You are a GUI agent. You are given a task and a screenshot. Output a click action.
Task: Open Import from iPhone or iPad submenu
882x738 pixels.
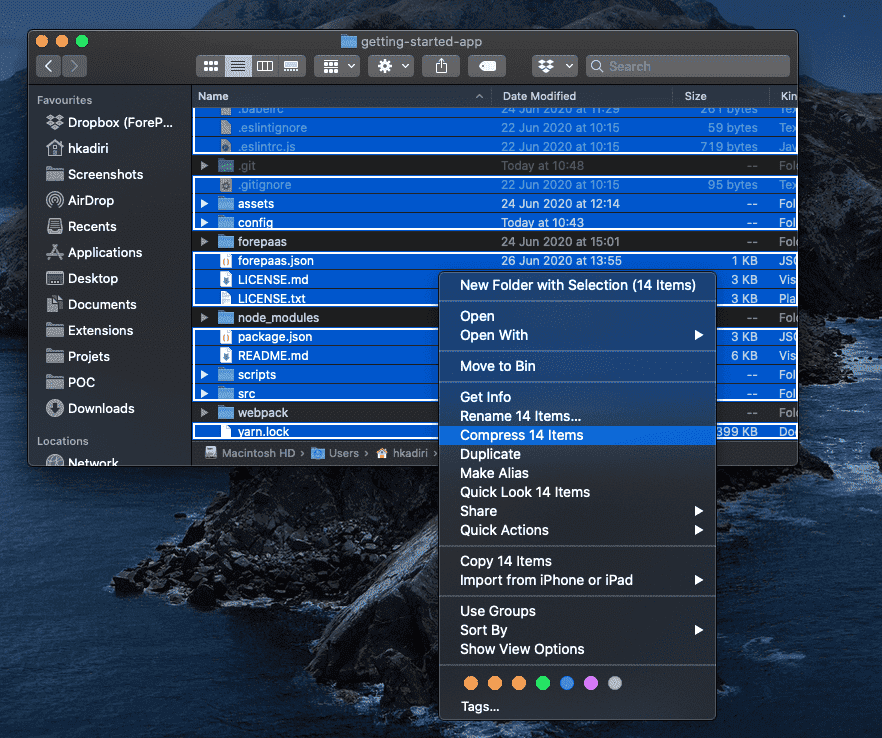tap(577, 580)
